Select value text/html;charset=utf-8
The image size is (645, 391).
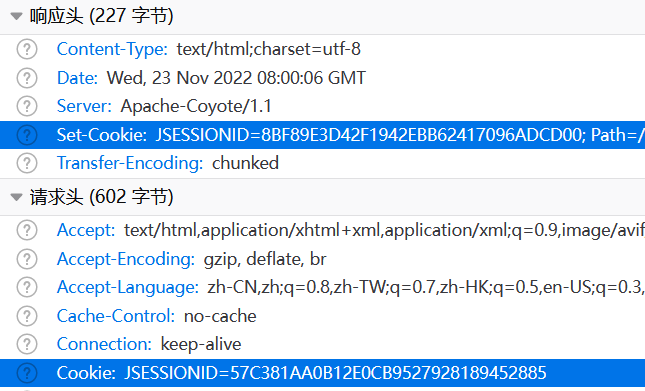point(269,49)
